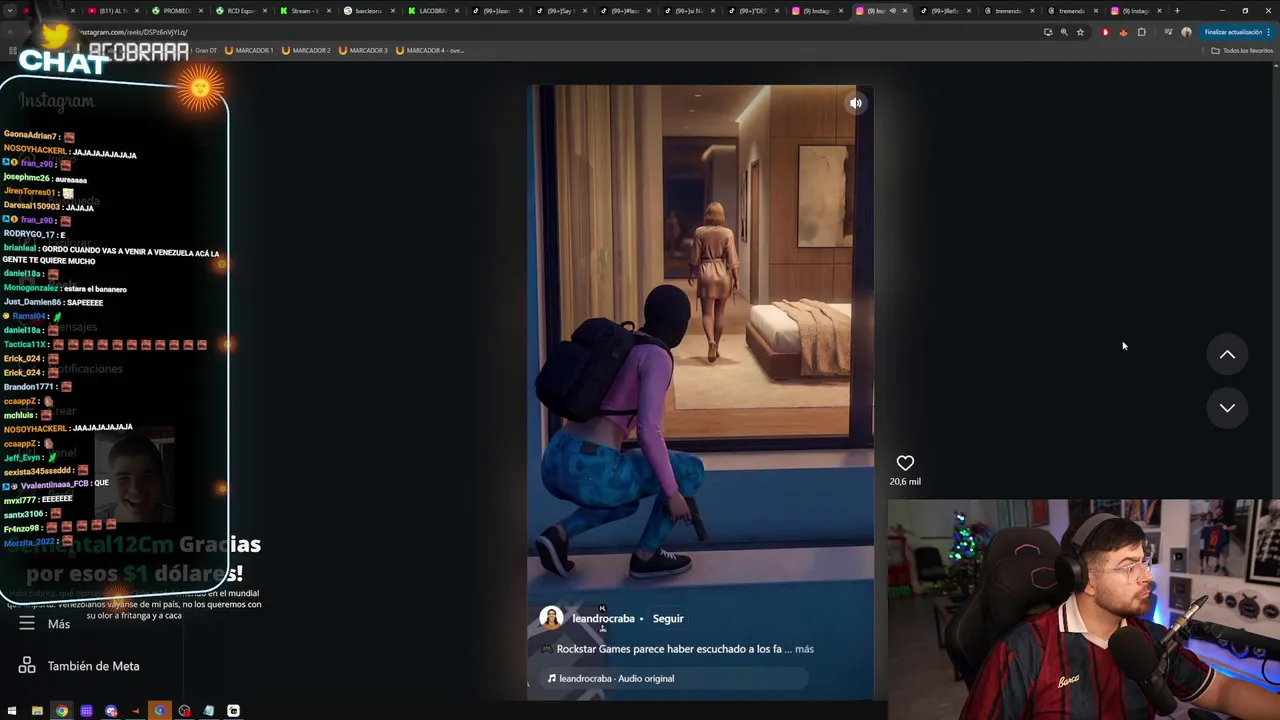Click the 'Finalizar actualización' button
1280x720 pixels.
pyautogui.click(x=1237, y=32)
